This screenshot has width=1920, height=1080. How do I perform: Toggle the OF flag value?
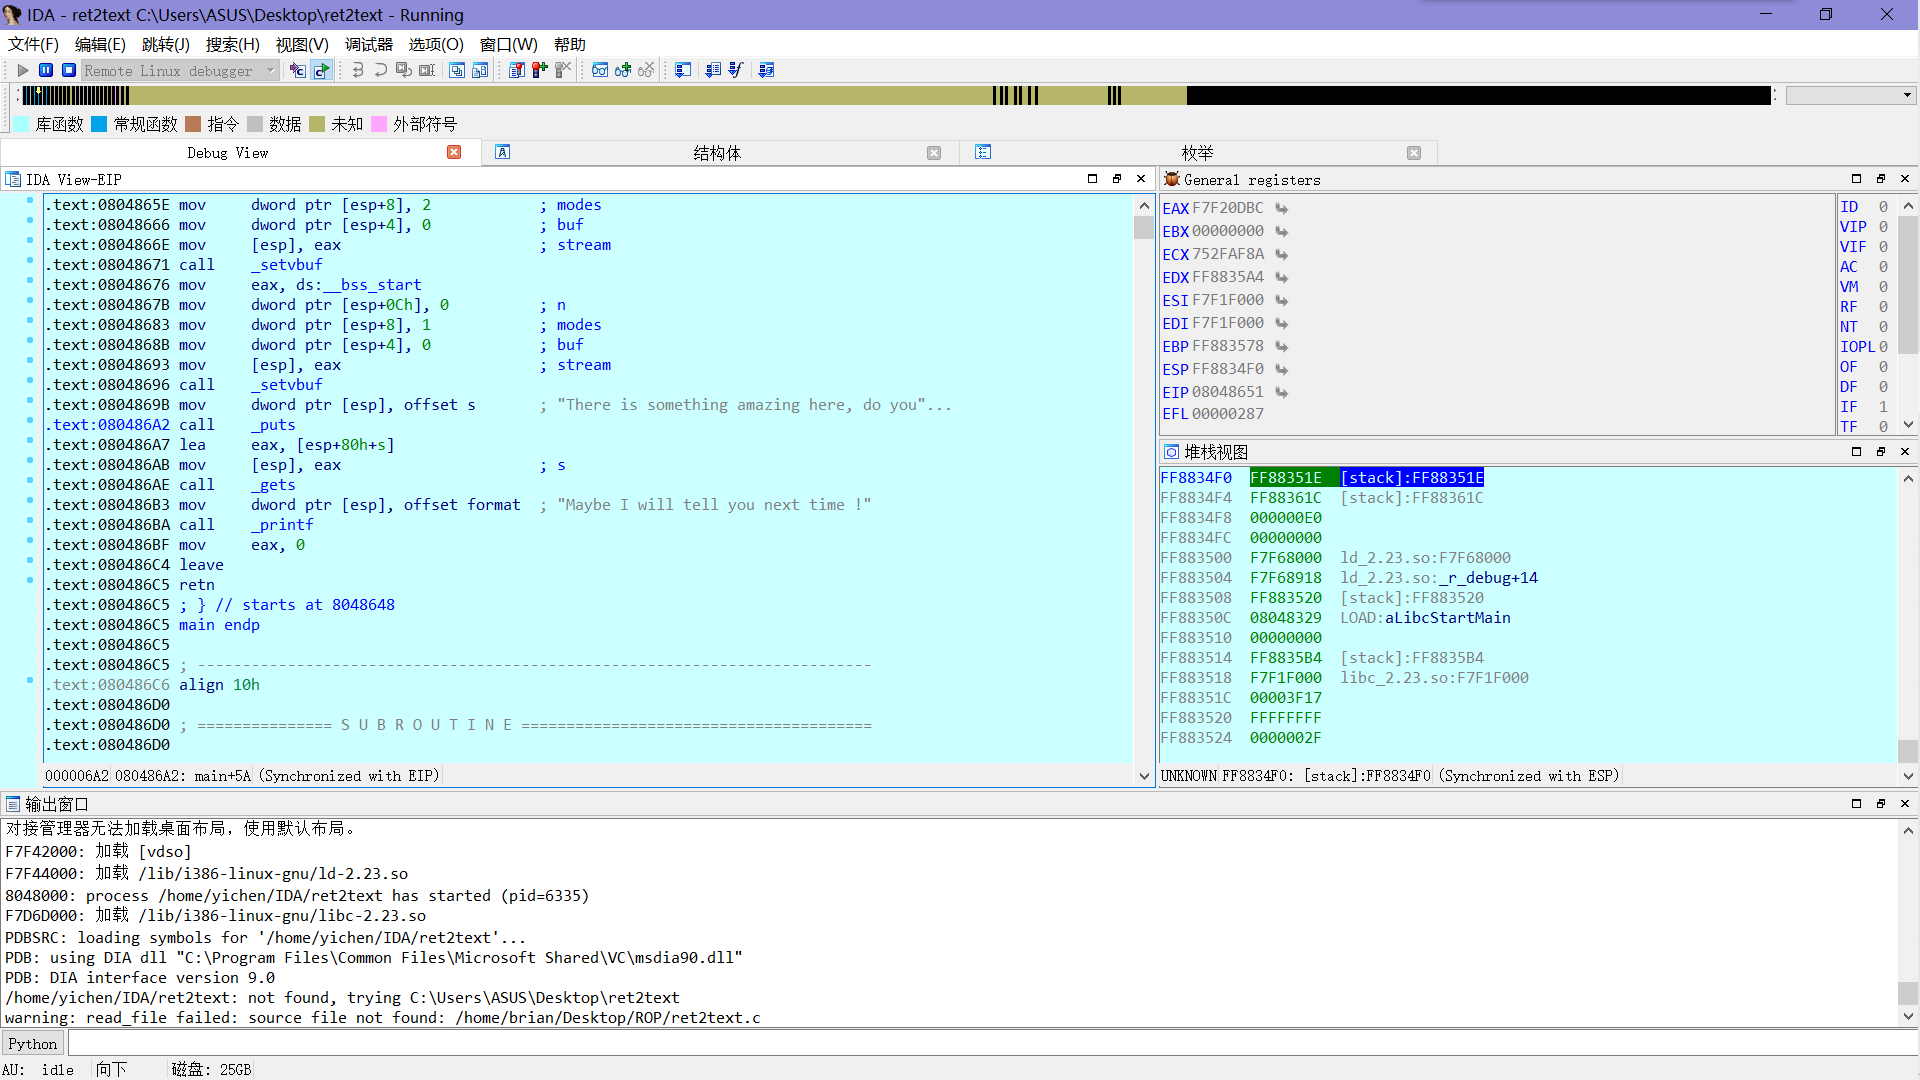pos(1883,367)
